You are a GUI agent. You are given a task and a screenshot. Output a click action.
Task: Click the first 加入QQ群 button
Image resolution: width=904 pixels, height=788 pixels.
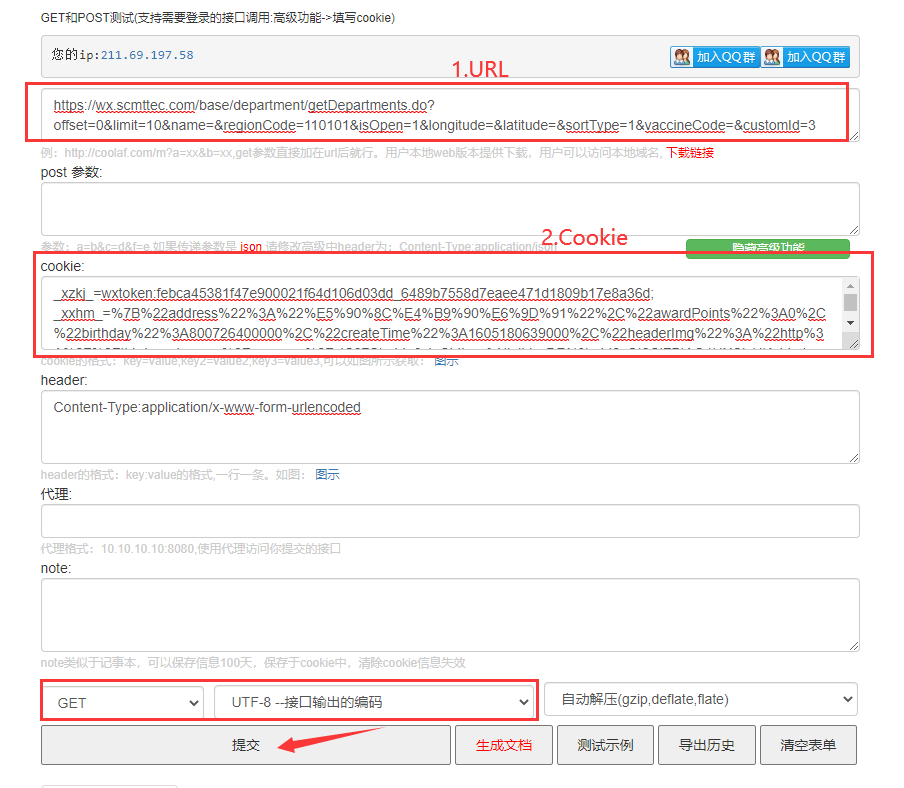click(x=715, y=57)
